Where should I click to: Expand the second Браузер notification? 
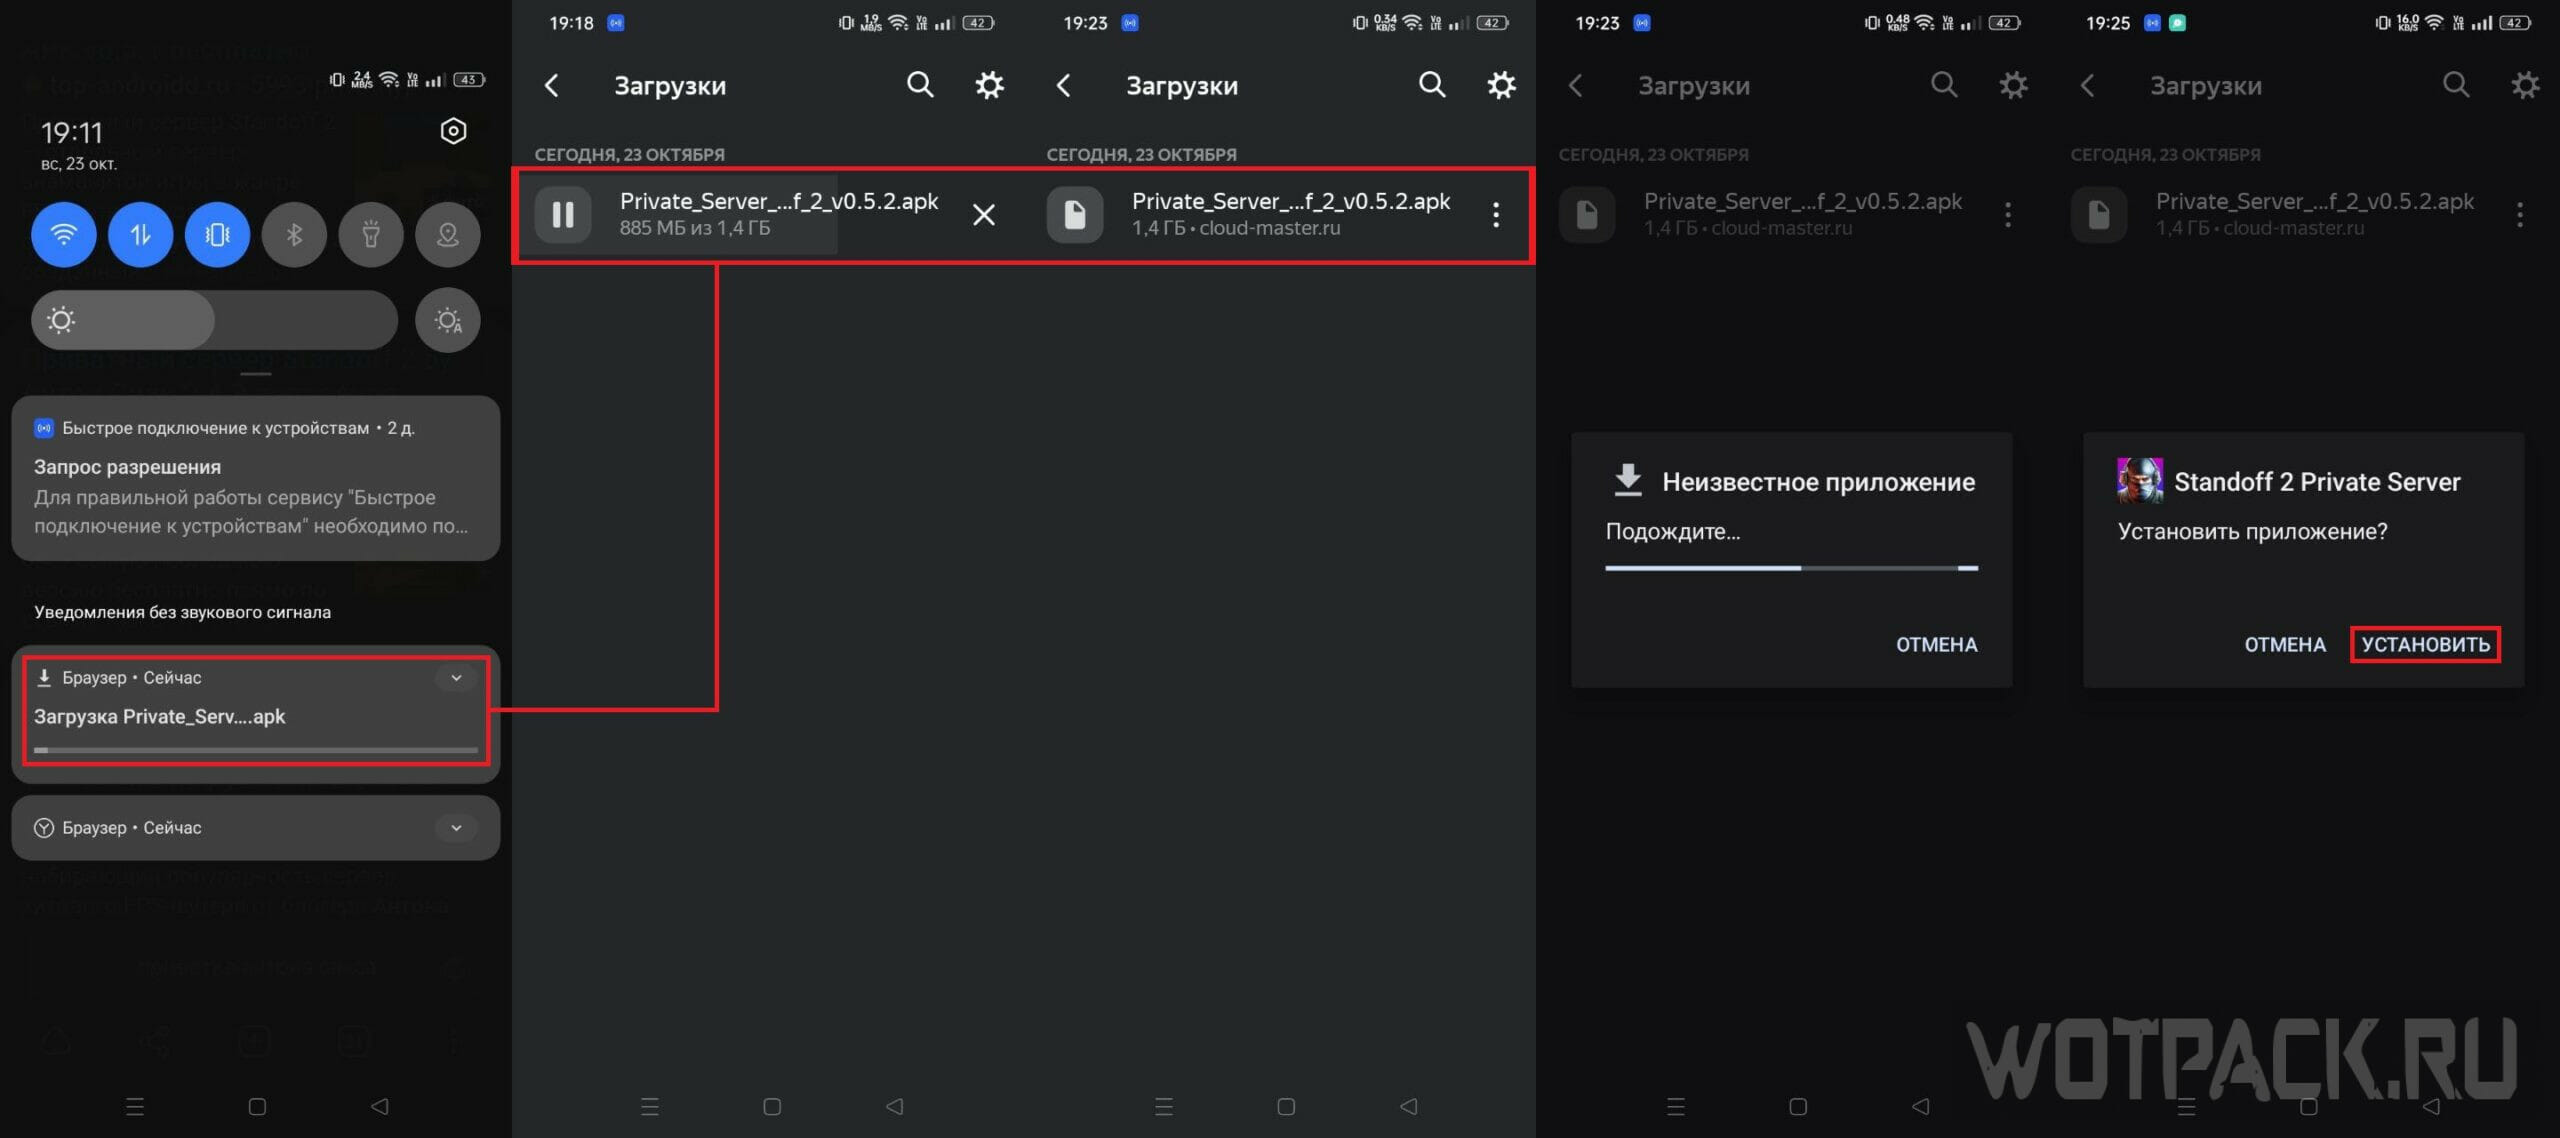456,828
